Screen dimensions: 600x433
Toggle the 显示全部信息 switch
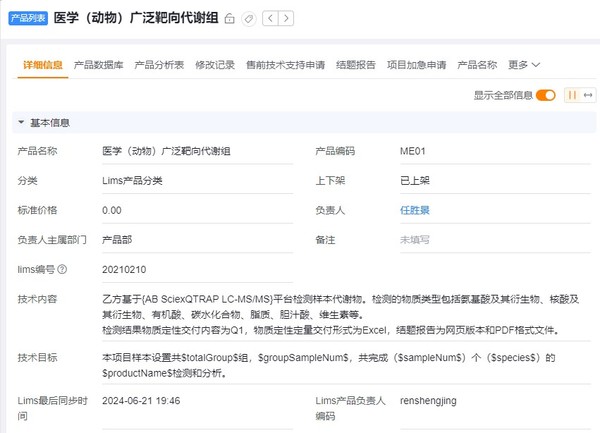(x=545, y=95)
